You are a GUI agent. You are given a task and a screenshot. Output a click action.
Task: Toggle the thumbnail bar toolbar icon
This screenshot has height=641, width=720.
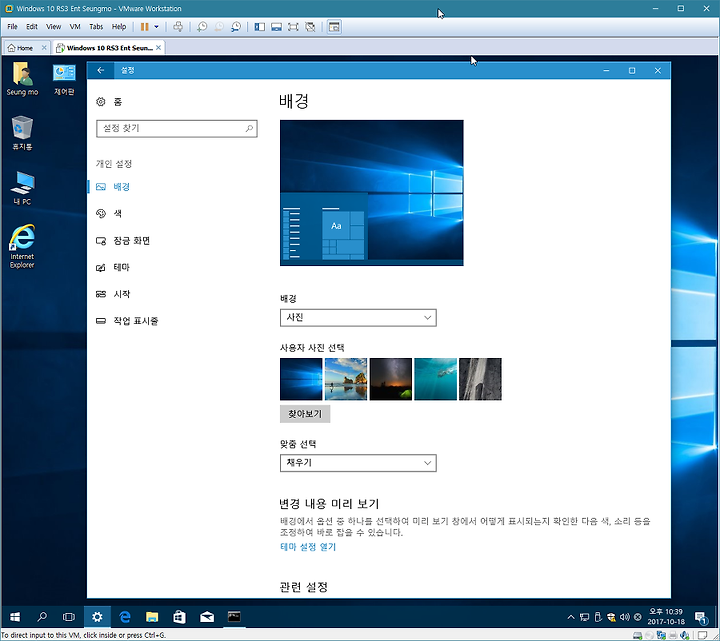(276, 27)
